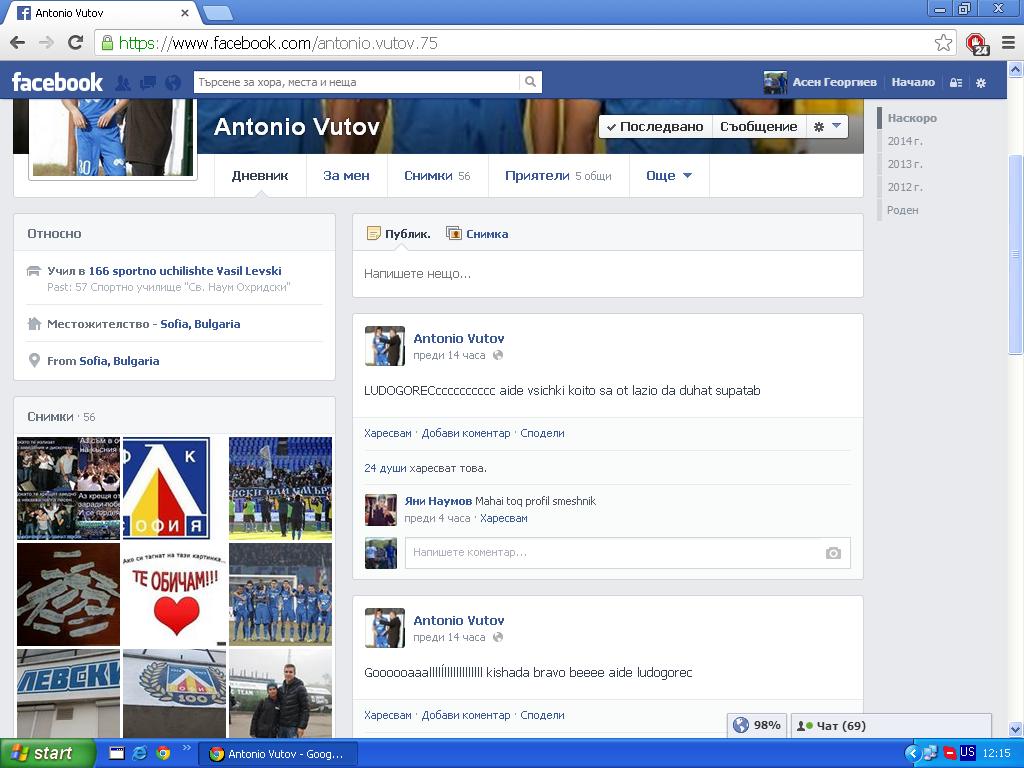The image size is (1024, 768).
Task: Click the photo icon beside Снимка
Action: click(x=454, y=233)
